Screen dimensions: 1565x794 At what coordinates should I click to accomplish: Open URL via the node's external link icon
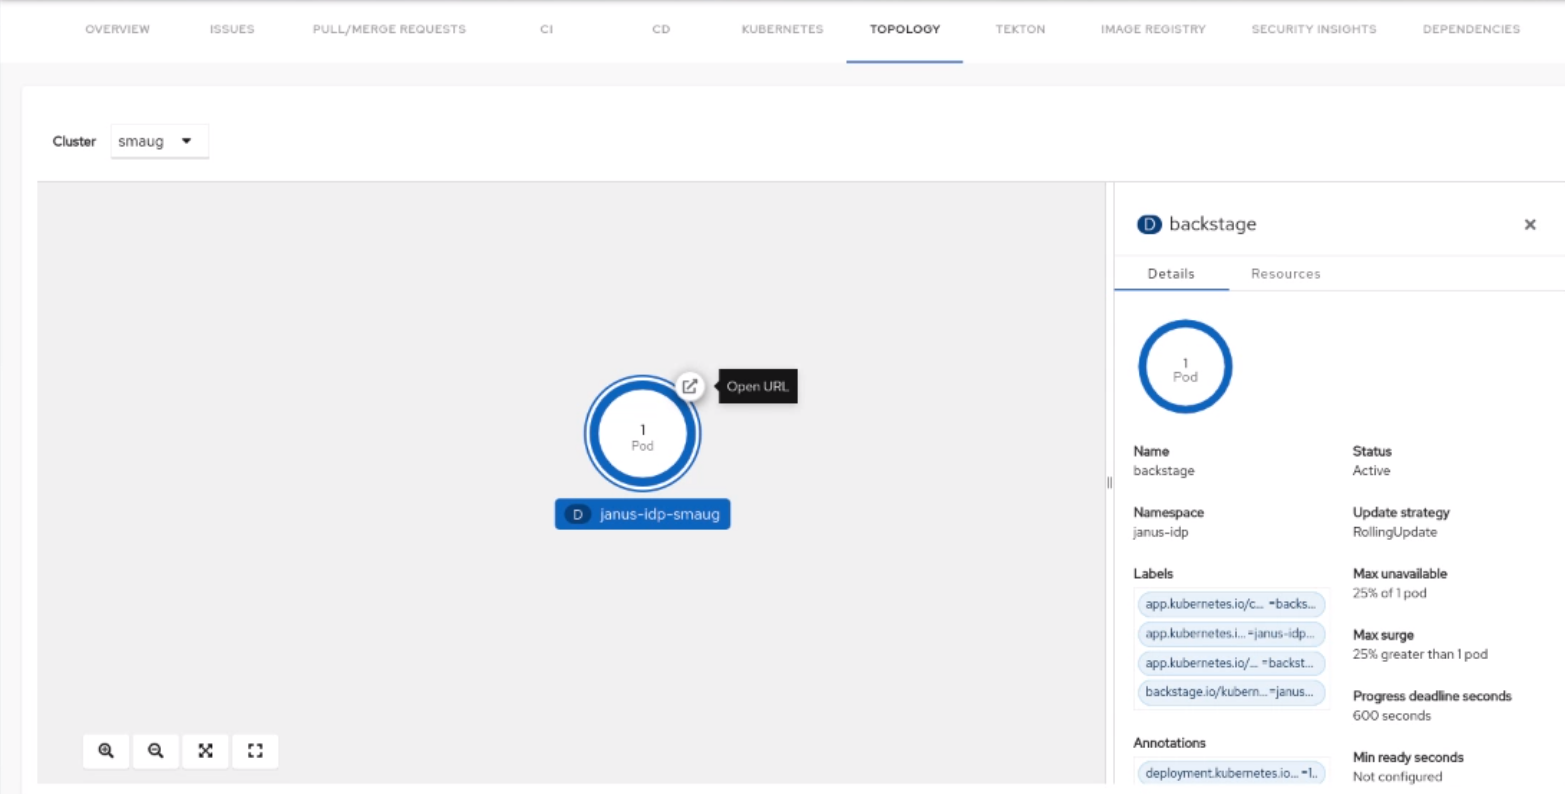click(x=690, y=387)
